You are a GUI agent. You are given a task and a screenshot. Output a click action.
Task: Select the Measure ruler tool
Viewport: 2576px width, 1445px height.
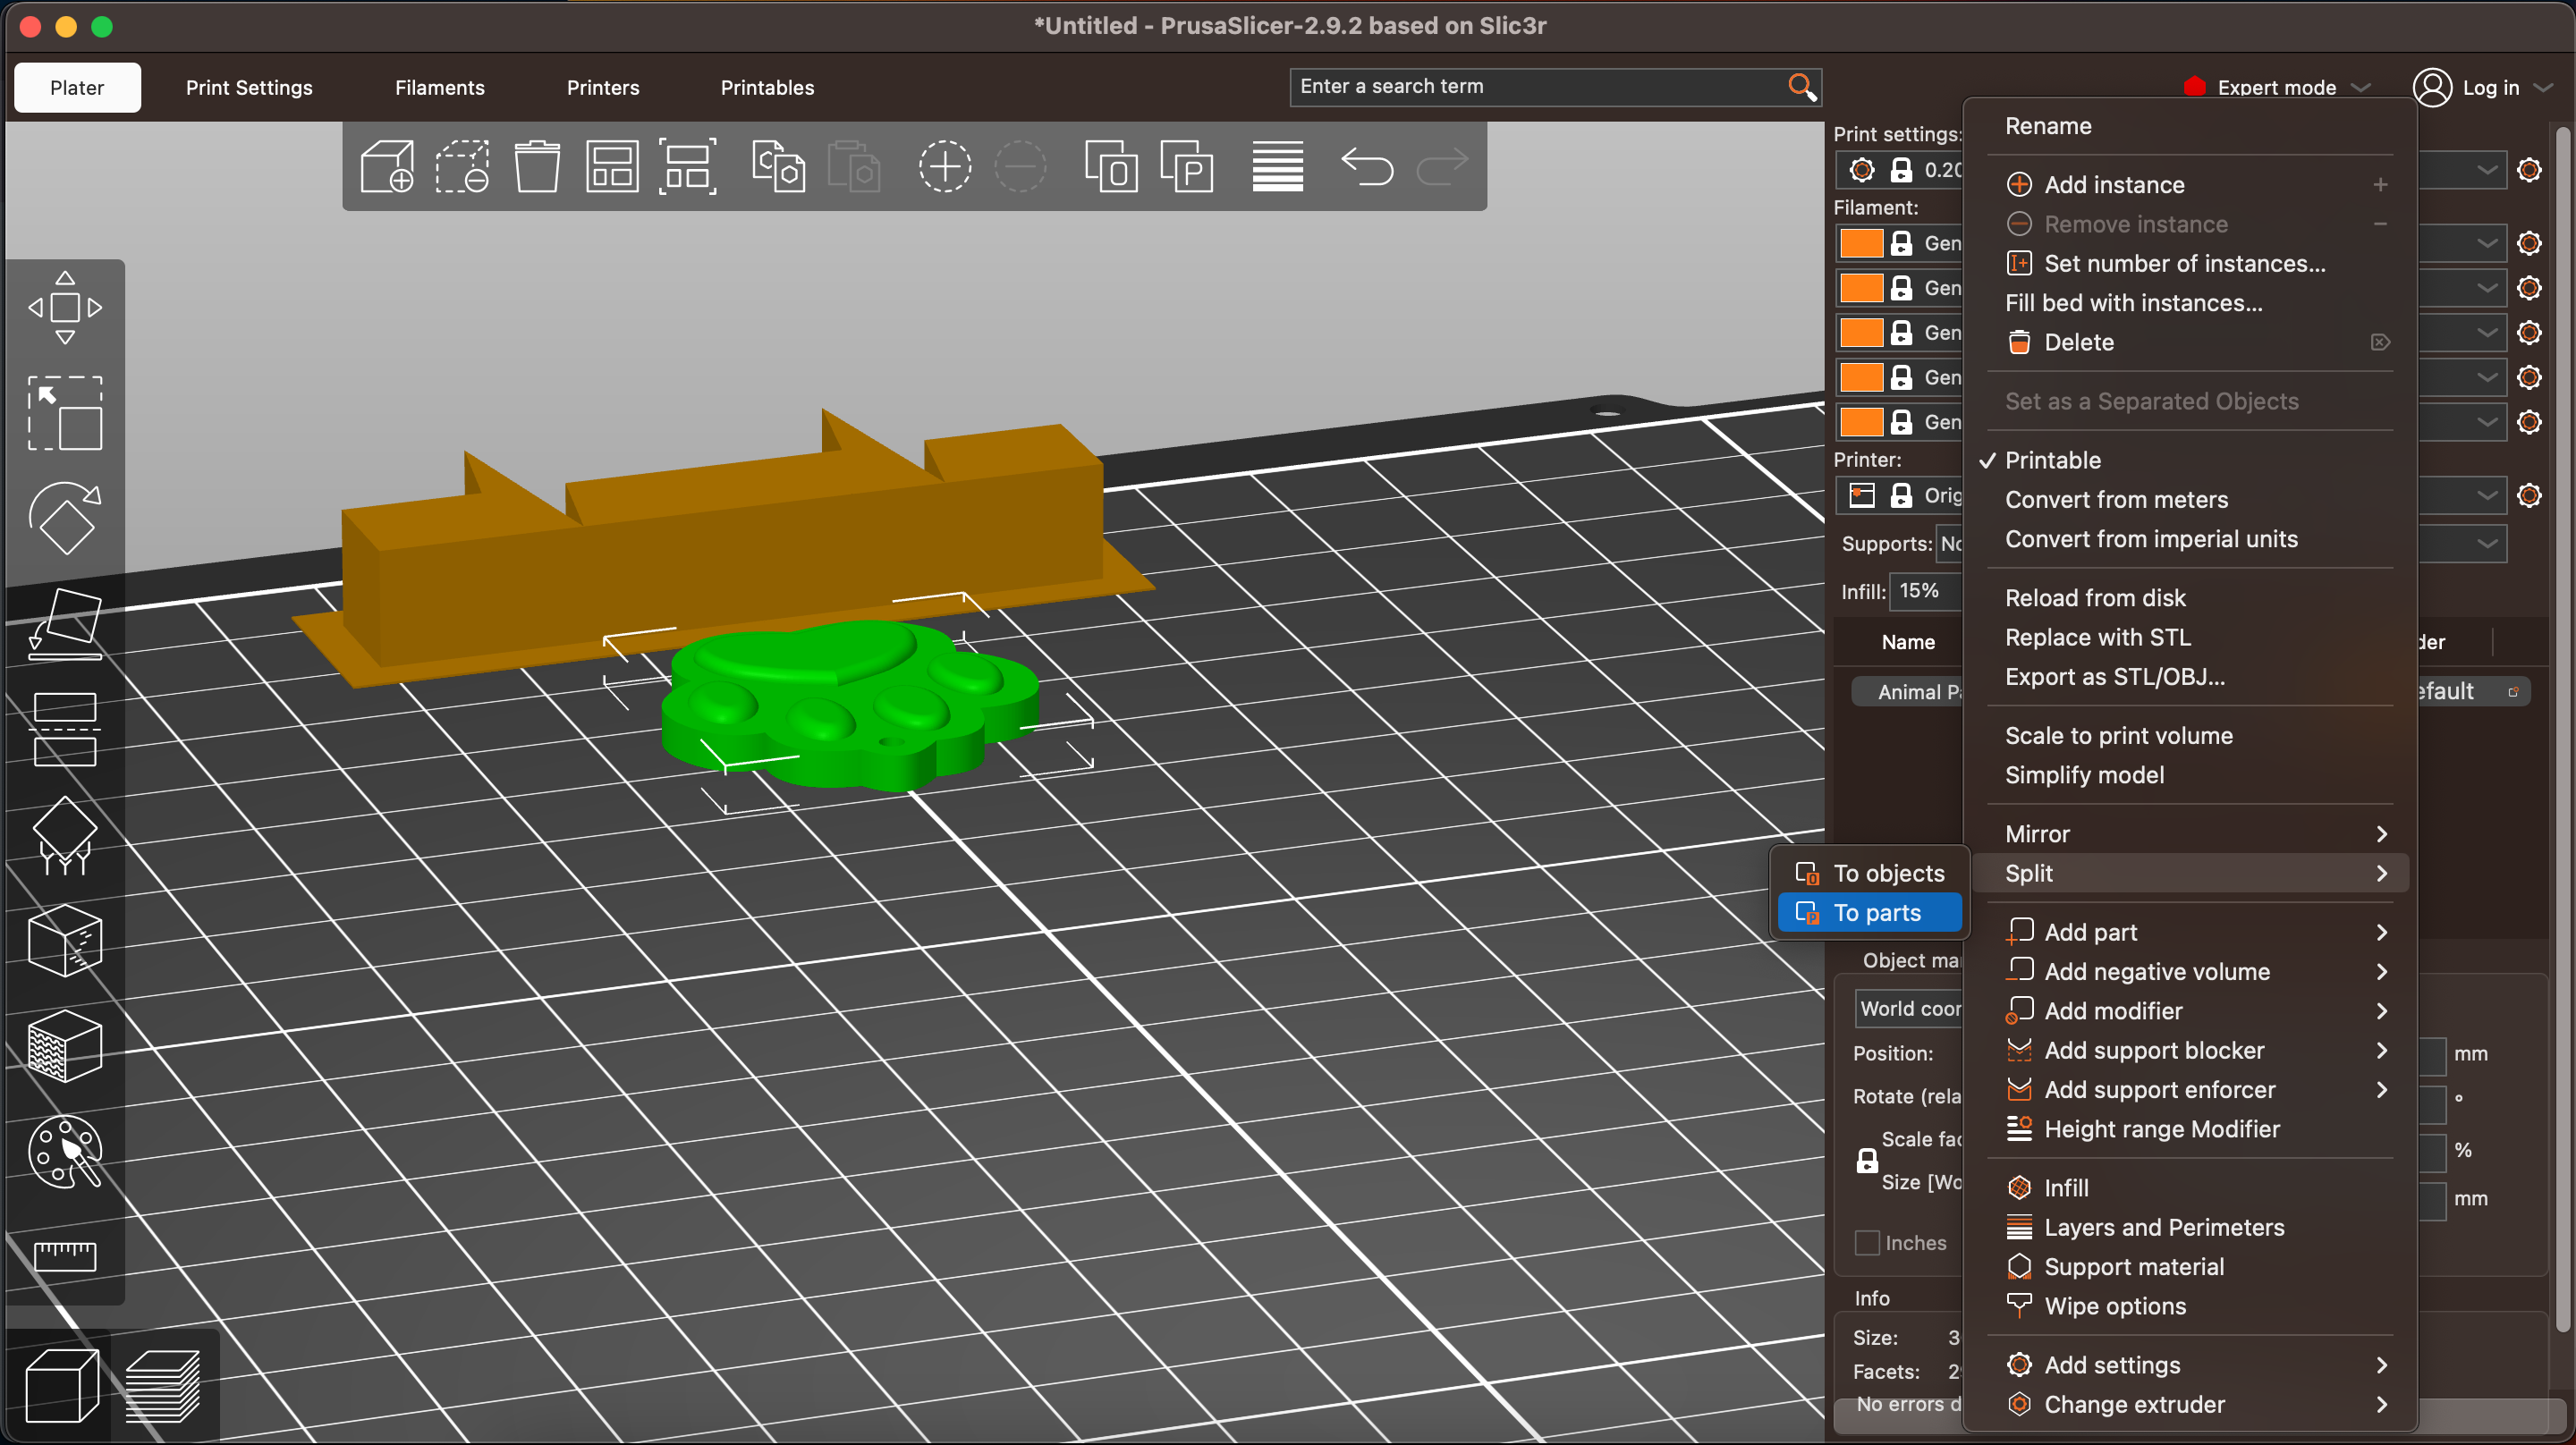[x=65, y=1256]
